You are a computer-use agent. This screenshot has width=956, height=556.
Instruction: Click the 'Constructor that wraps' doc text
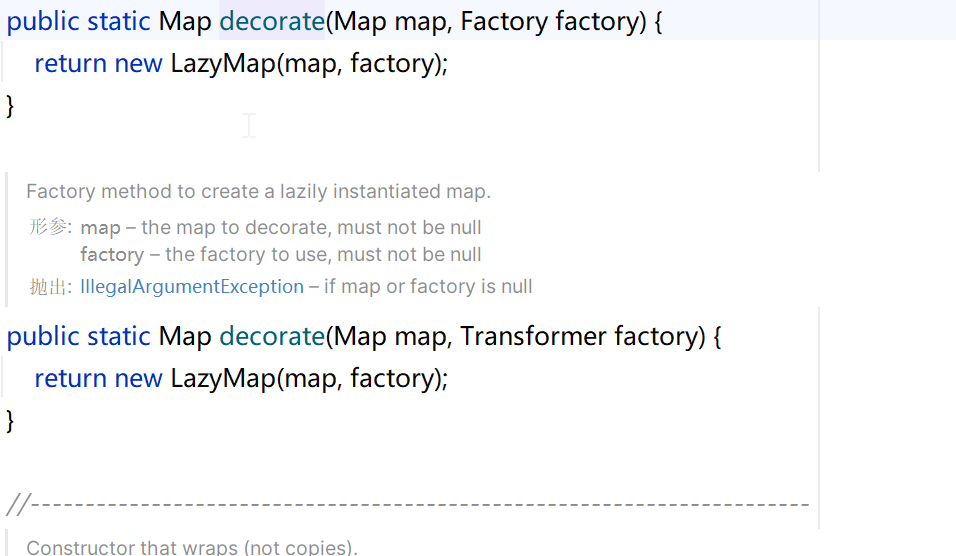pos(192,547)
